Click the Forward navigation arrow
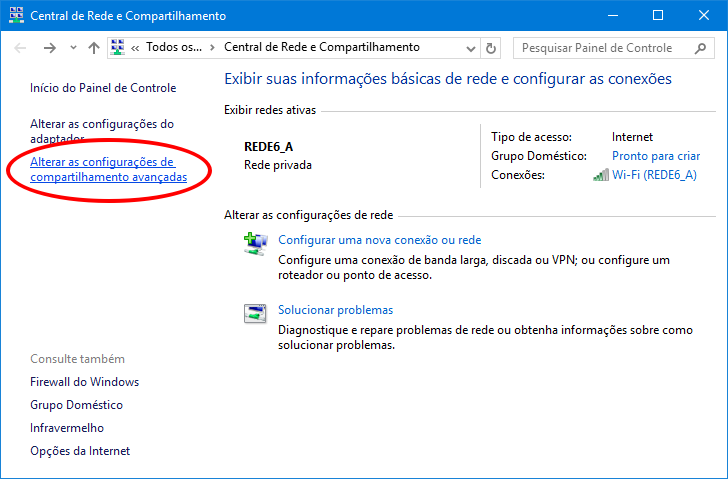The height and width of the screenshot is (479, 728). [49, 48]
